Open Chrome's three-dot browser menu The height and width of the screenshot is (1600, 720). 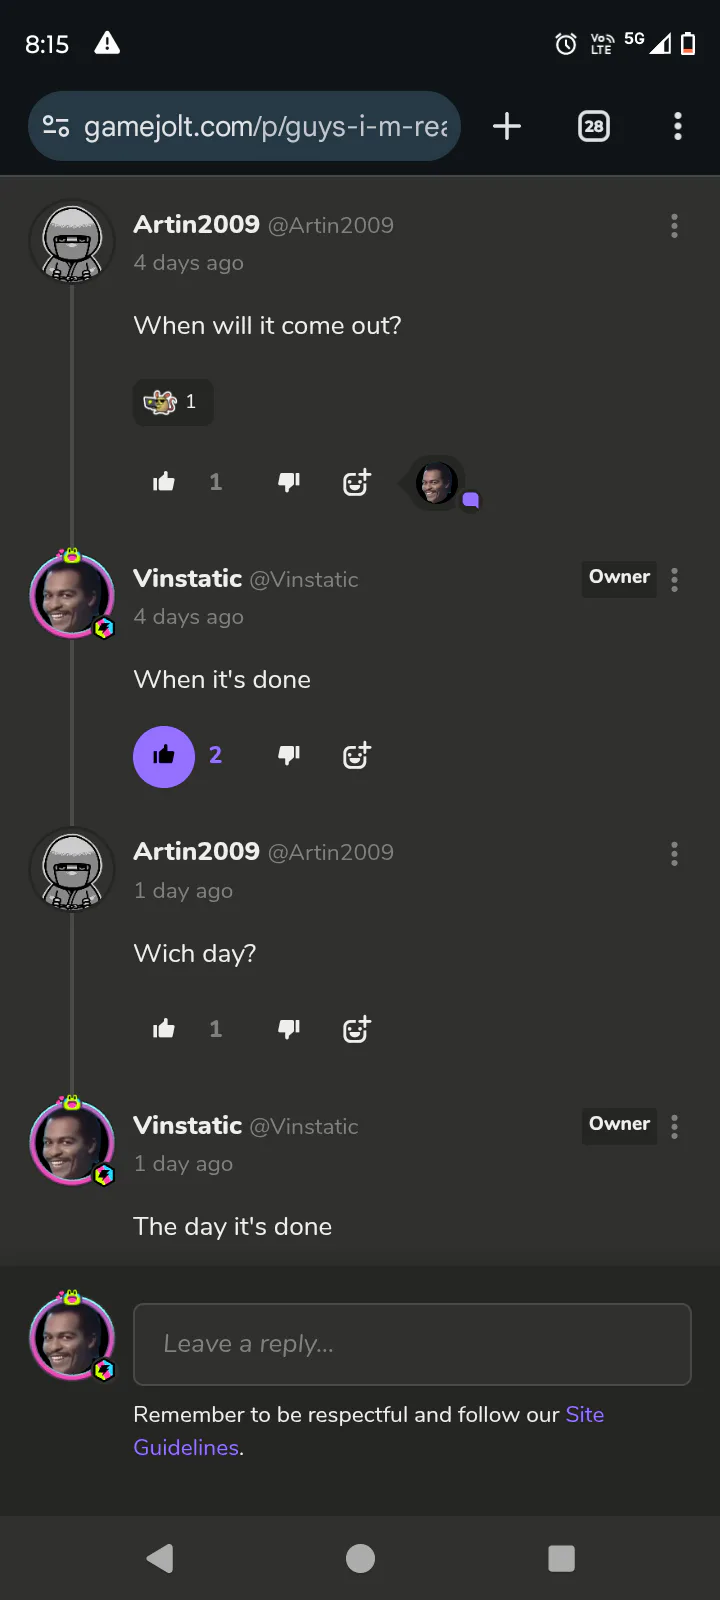coord(678,126)
